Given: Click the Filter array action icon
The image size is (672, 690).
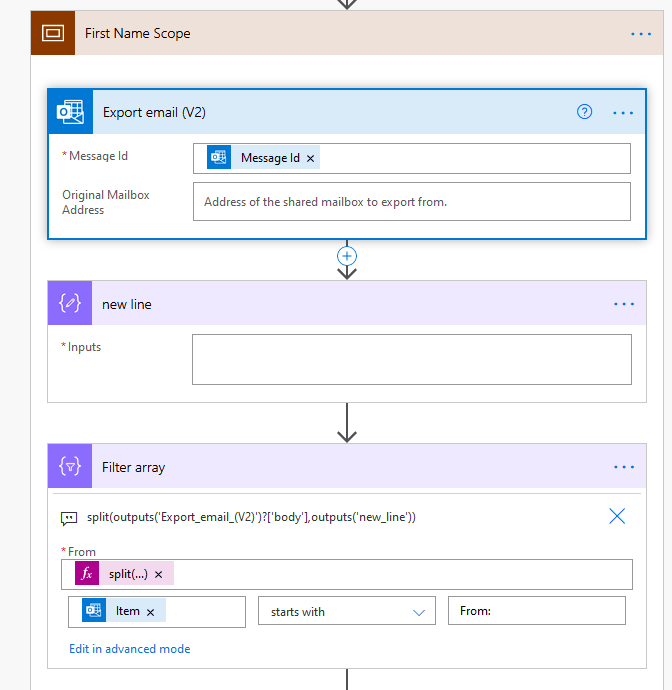Looking at the screenshot, I should pyautogui.click(x=70, y=467).
